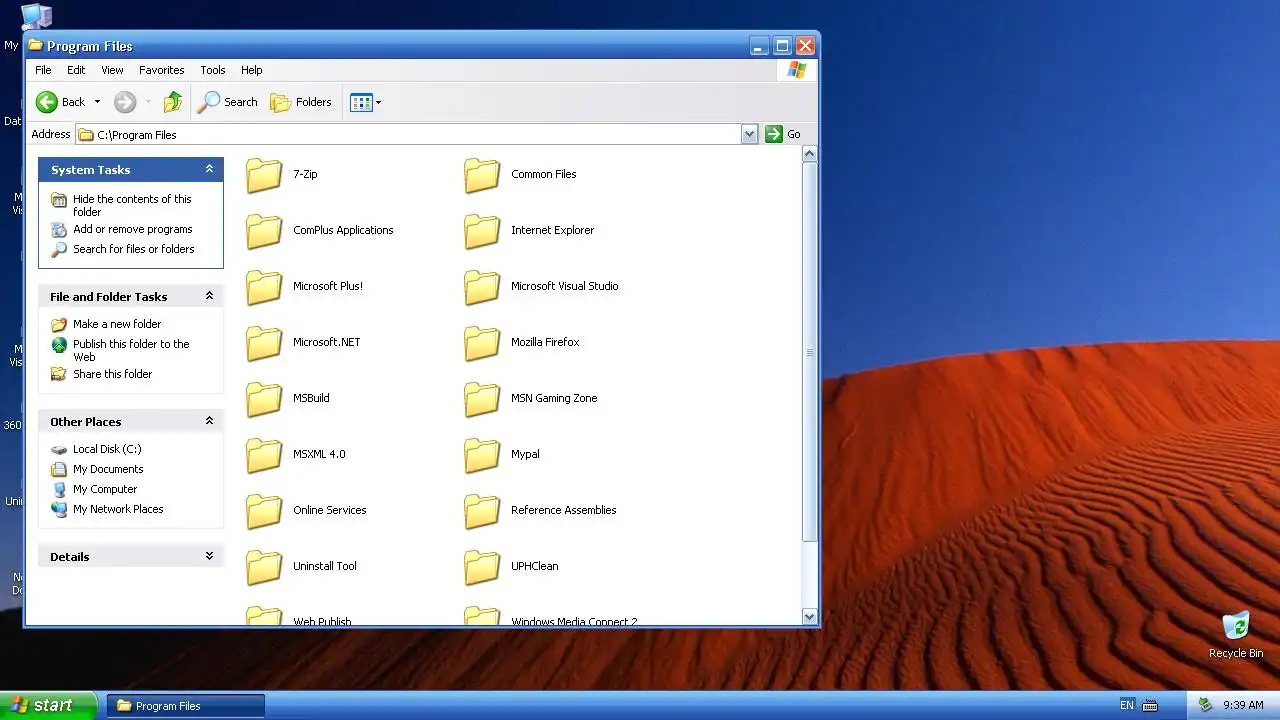Expand the Details panel
Viewport: 1280px width, 720px height.
click(209, 556)
